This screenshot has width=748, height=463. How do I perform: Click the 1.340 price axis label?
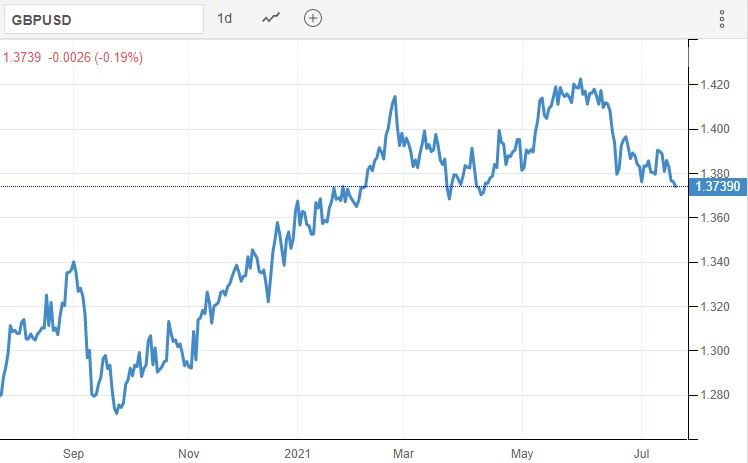coord(715,262)
